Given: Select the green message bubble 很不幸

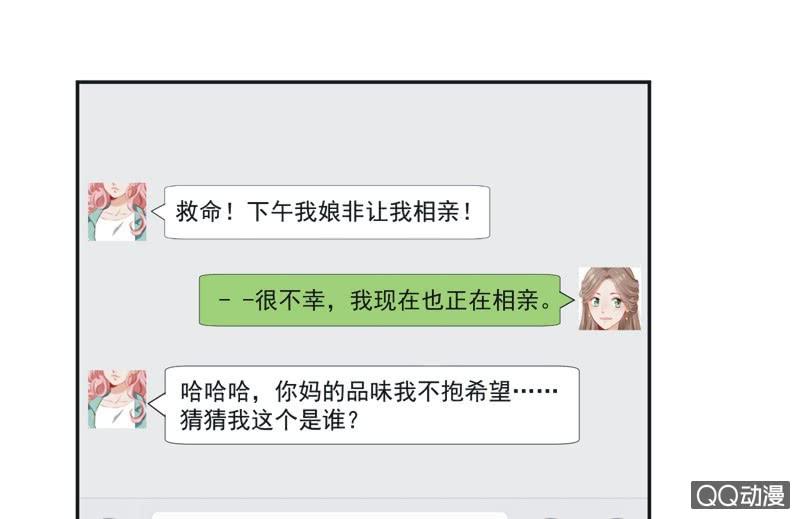Looking at the screenshot, I should coord(380,300).
